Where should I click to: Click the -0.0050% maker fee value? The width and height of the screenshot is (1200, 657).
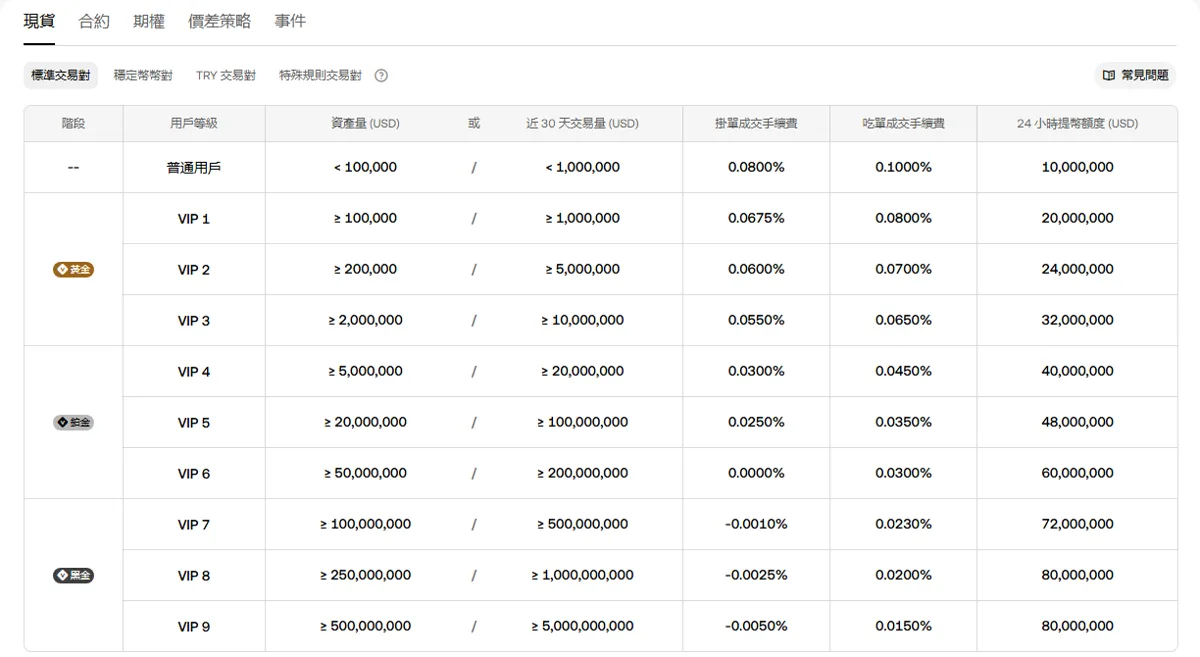click(756, 627)
